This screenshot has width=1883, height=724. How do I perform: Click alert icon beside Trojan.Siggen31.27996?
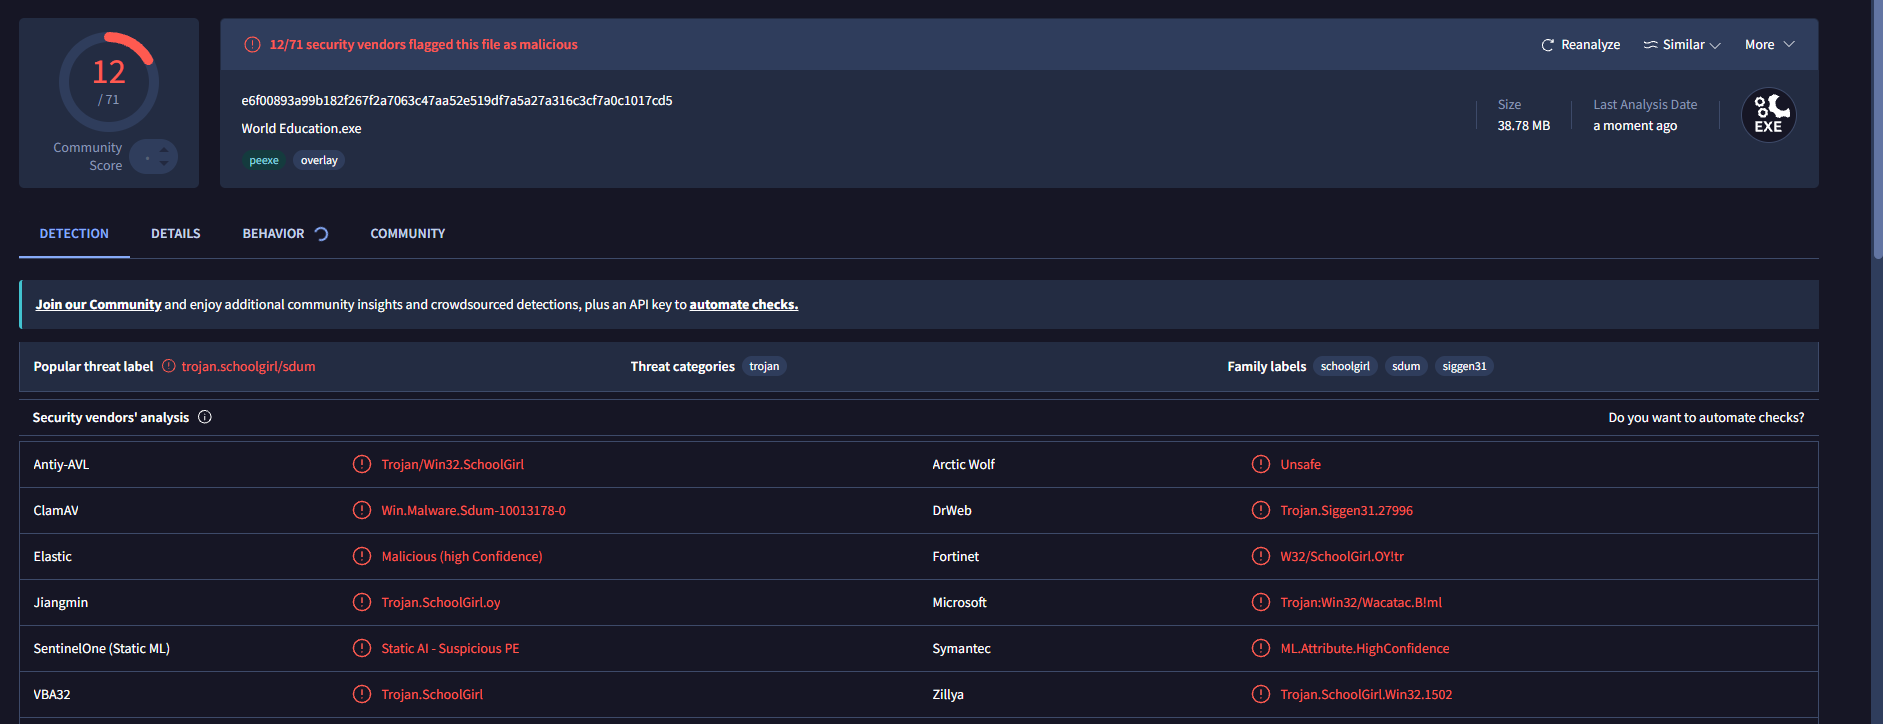(1261, 510)
